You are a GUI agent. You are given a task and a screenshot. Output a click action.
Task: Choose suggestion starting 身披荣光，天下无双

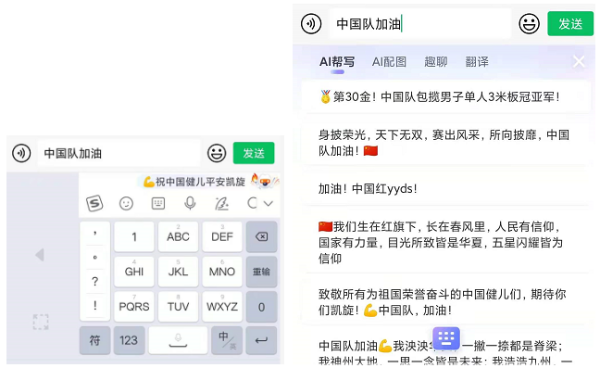coord(446,143)
